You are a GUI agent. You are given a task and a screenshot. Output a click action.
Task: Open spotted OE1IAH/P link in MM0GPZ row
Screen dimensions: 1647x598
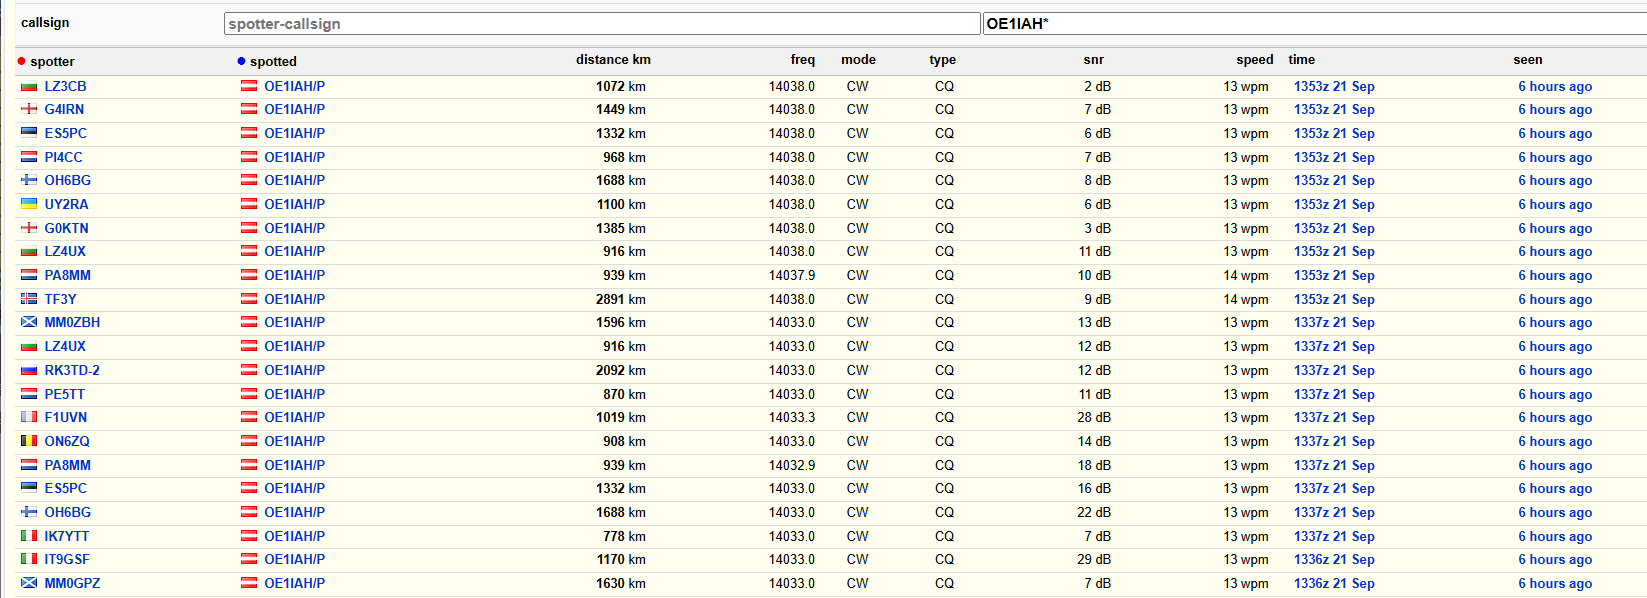click(294, 583)
